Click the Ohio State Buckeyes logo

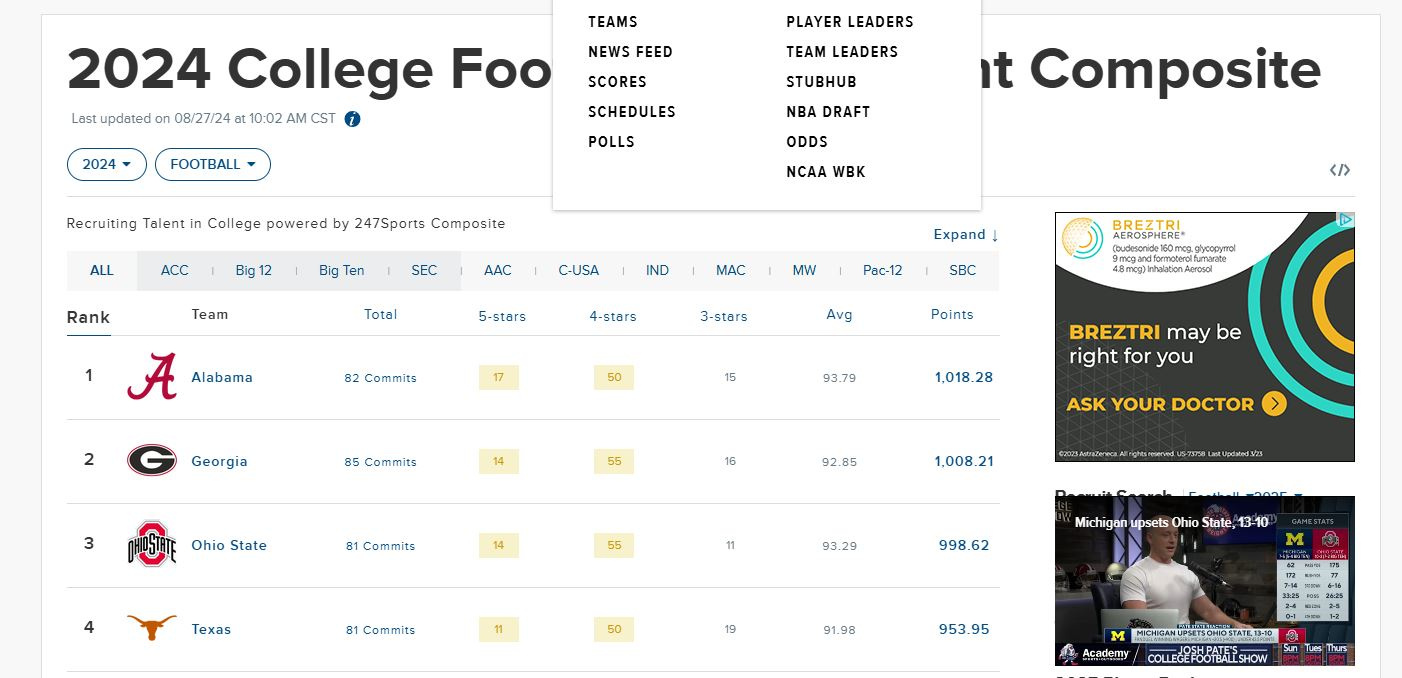151,544
